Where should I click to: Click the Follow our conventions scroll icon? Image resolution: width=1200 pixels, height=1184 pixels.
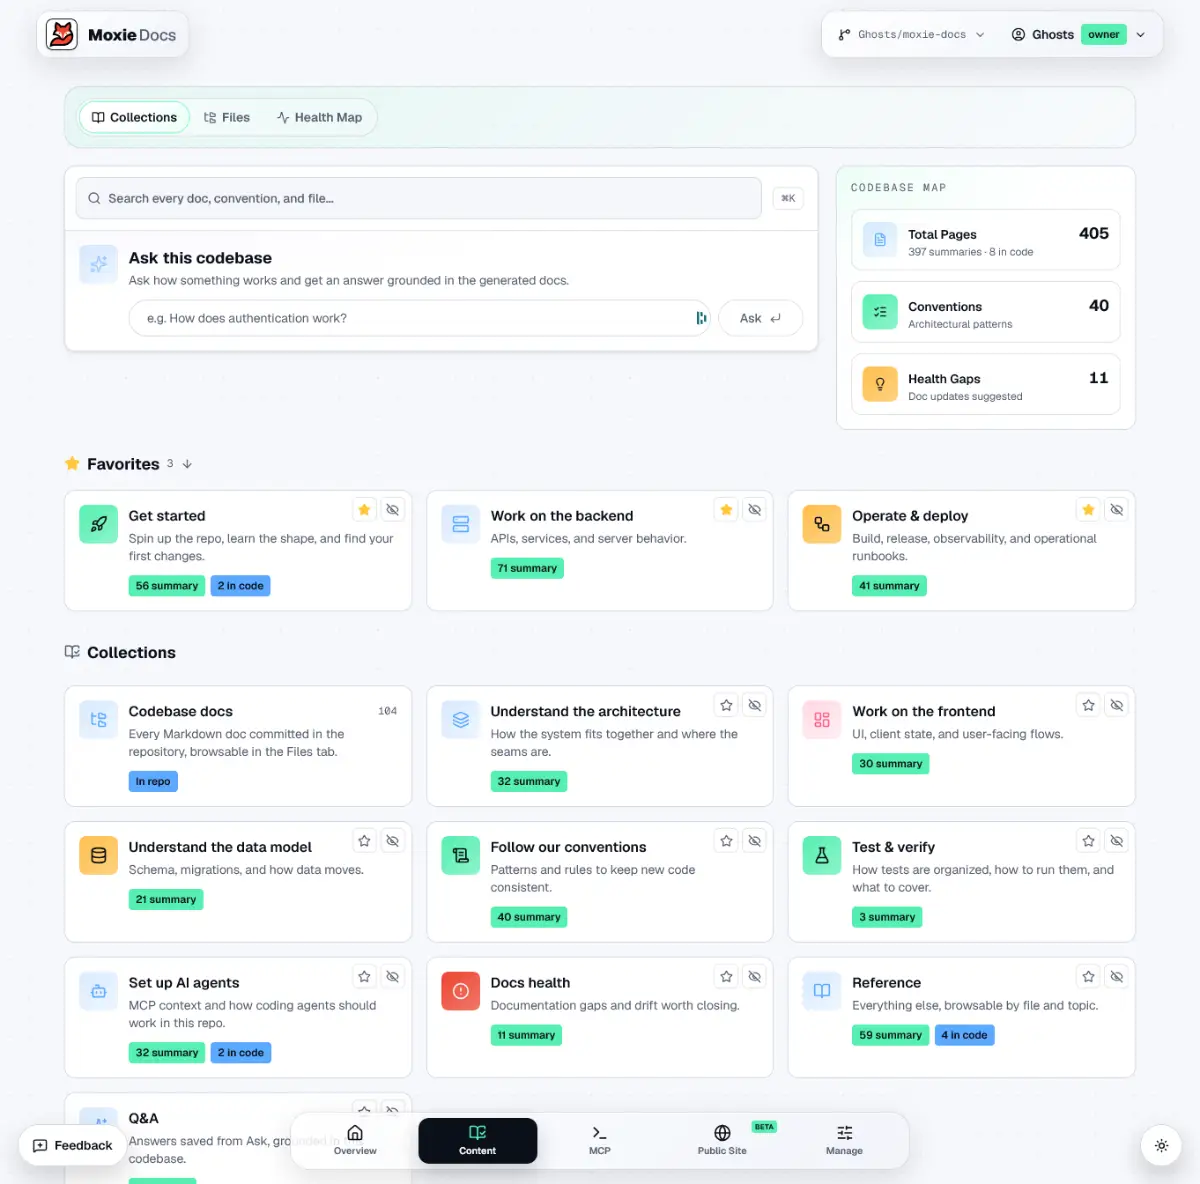pos(461,855)
